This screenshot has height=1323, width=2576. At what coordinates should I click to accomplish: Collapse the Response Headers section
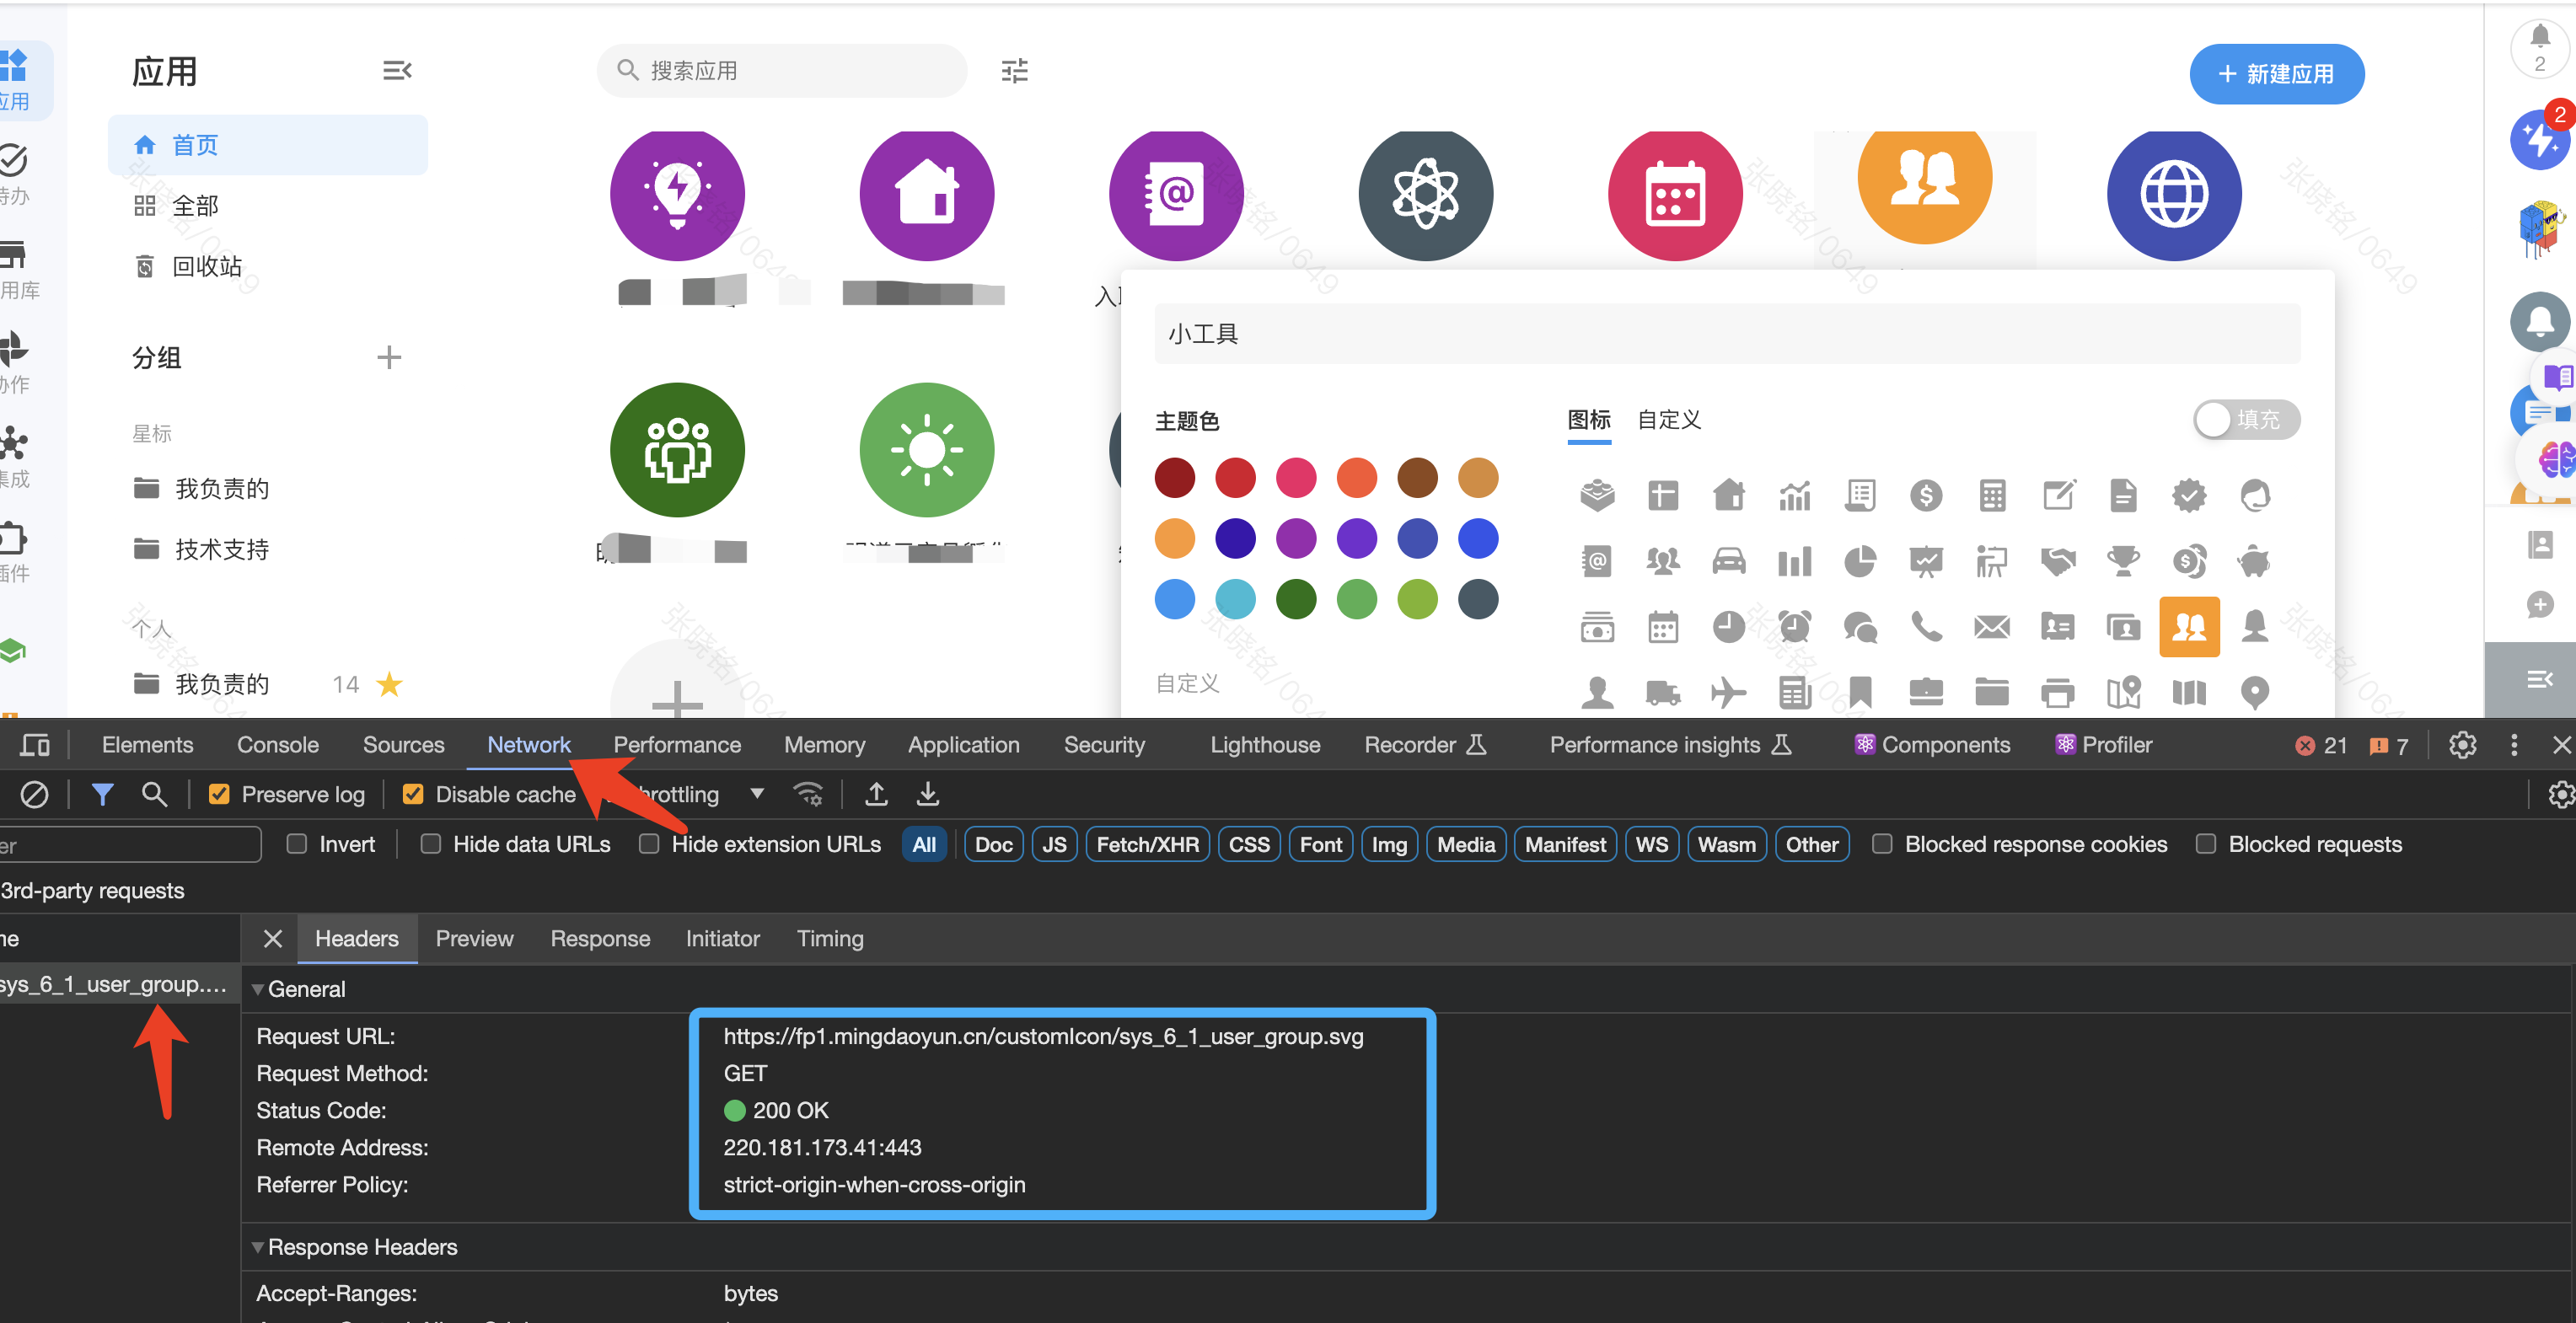[x=258, y=1247]
